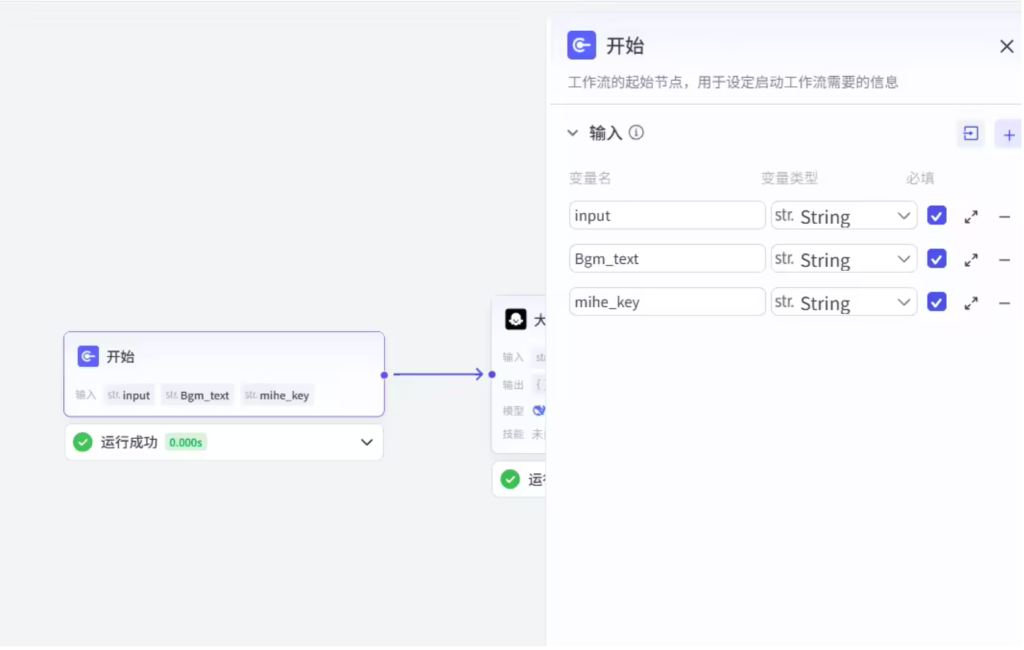This screenshot has width=1024, height=650.
Task: Click the mihe_key tag in 开始 node
Action: pos(278,395)
